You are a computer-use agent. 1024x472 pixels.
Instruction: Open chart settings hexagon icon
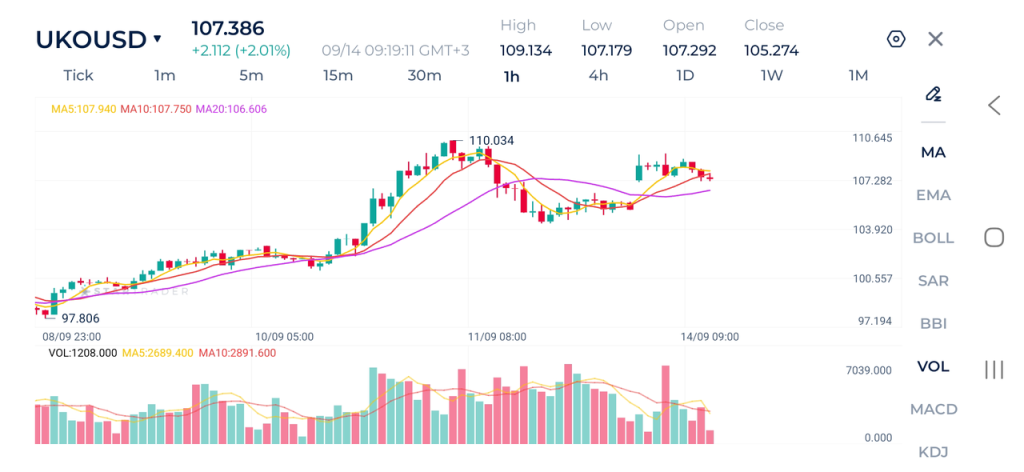896,39
